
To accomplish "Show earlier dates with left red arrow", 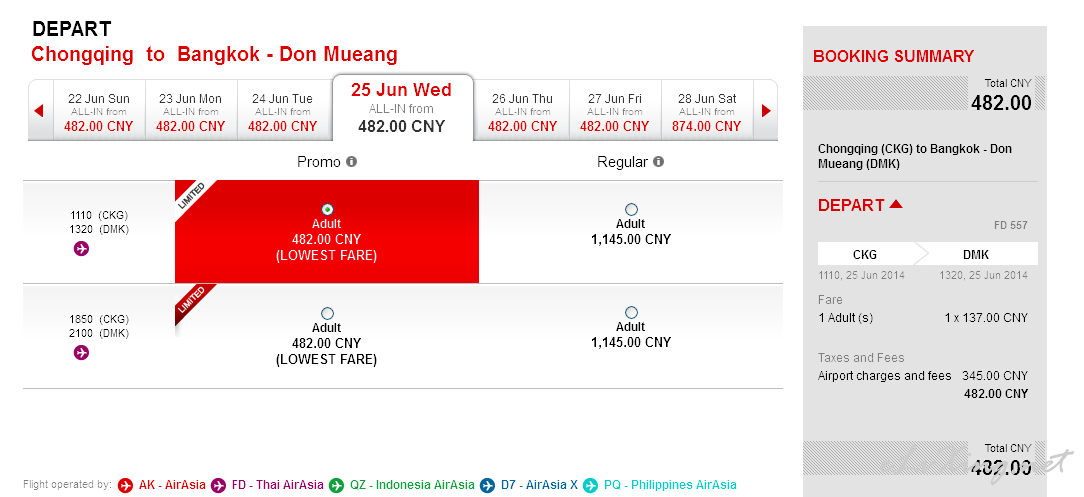I will pyautogui.click(x=39, y=111).
